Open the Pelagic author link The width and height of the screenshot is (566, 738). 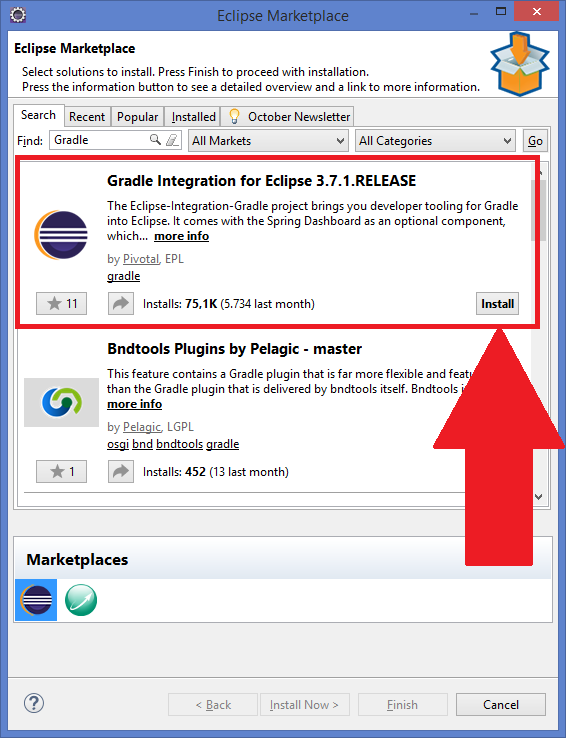[142, 427]
